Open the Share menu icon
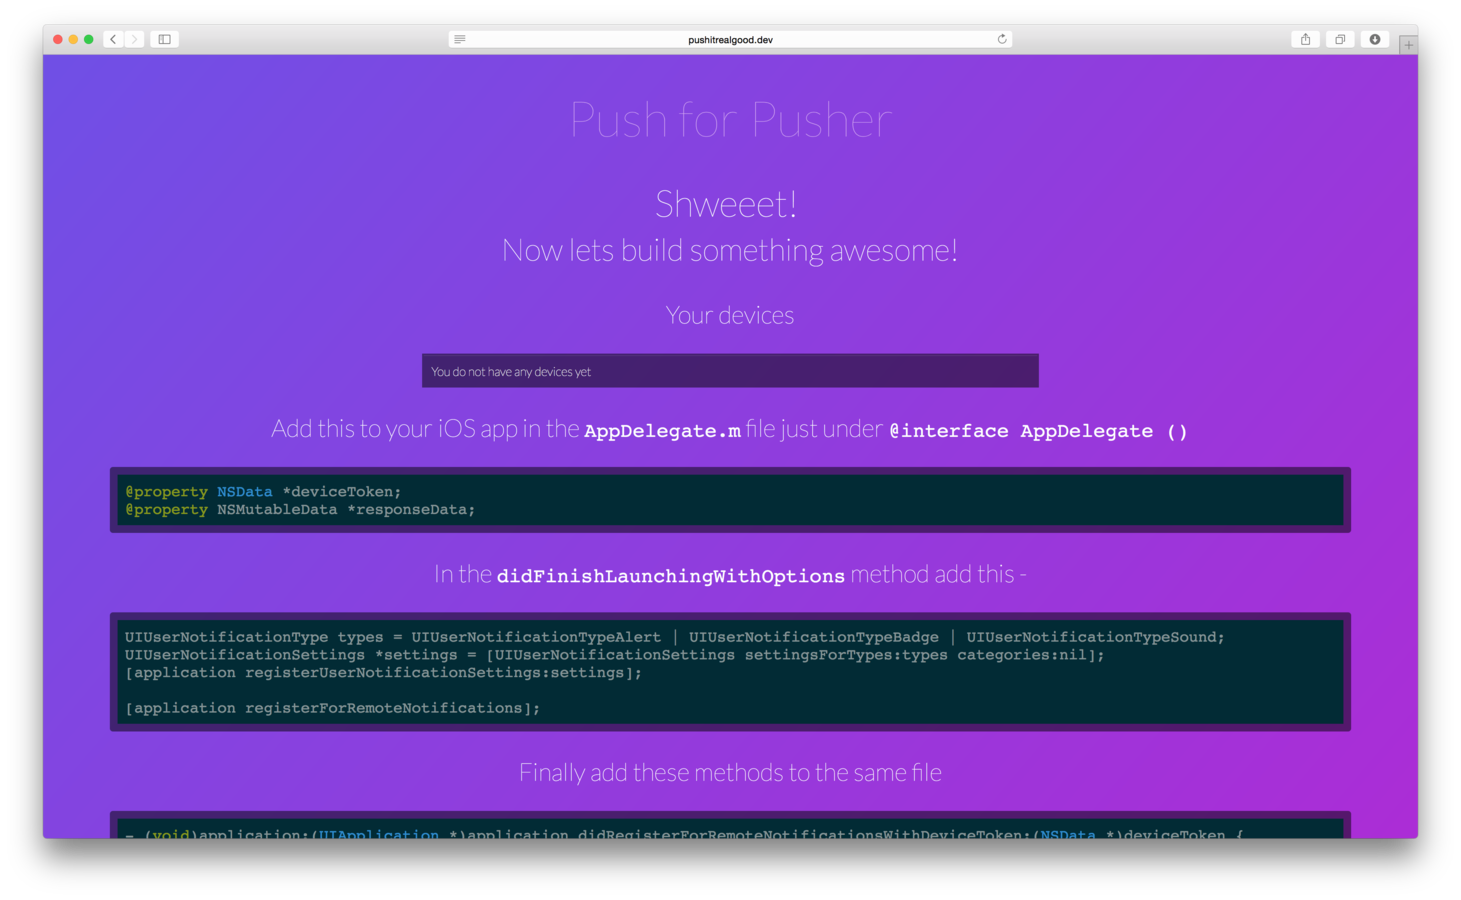 click(x=1305, y=39)
